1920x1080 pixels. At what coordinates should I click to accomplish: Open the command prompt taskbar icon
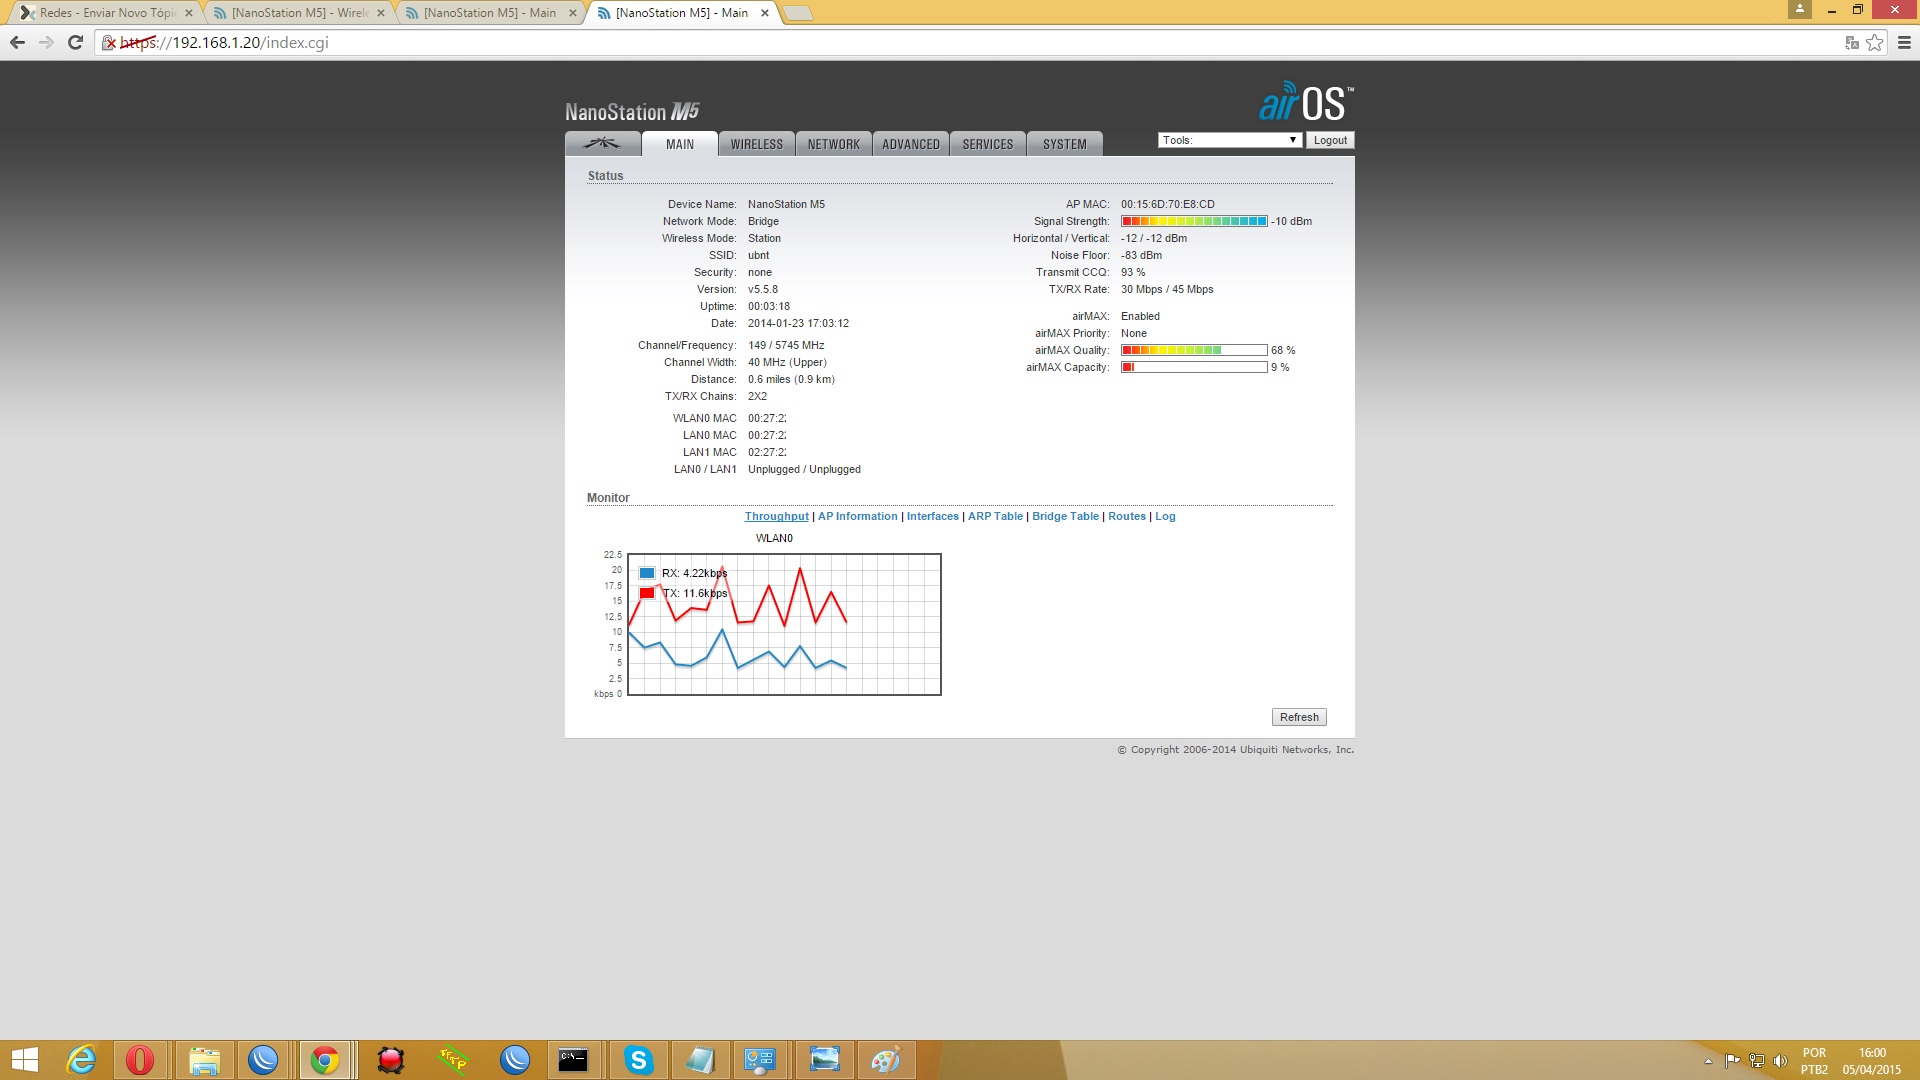point(573,1060)
